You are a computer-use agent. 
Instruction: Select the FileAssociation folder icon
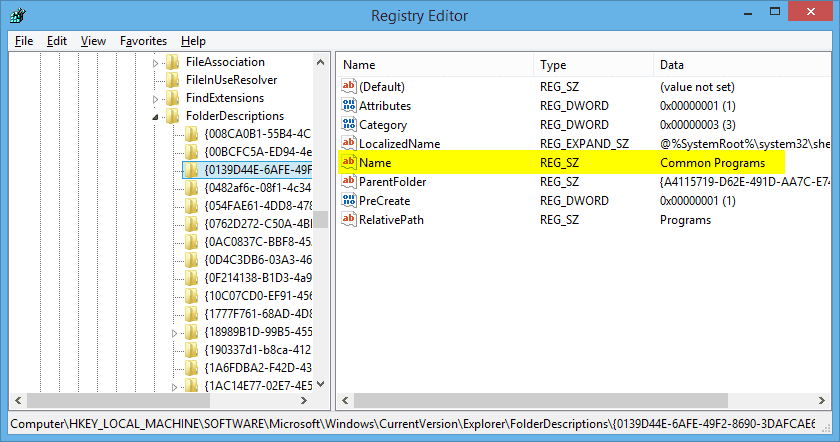pos(172,62)
